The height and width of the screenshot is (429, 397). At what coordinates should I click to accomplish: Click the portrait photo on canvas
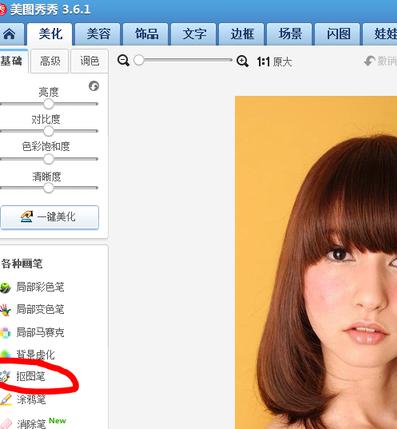click(x=316, y=263)
